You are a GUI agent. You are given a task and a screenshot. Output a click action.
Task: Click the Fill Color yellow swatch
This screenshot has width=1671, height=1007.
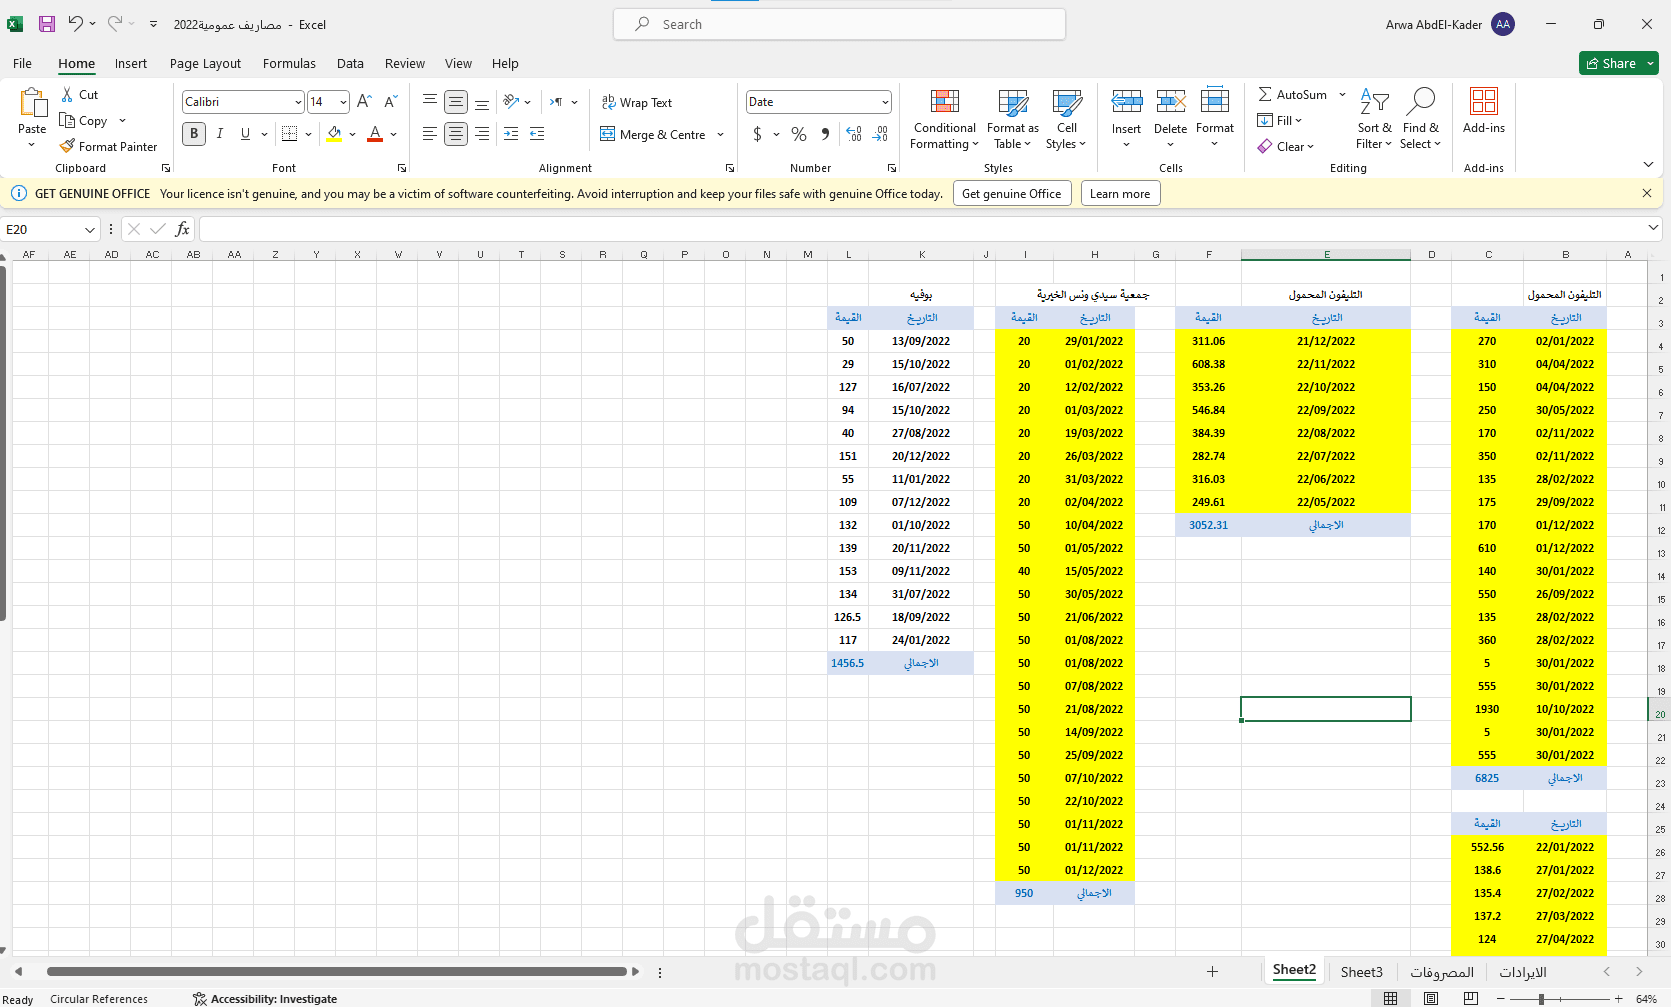coord(334,133)
